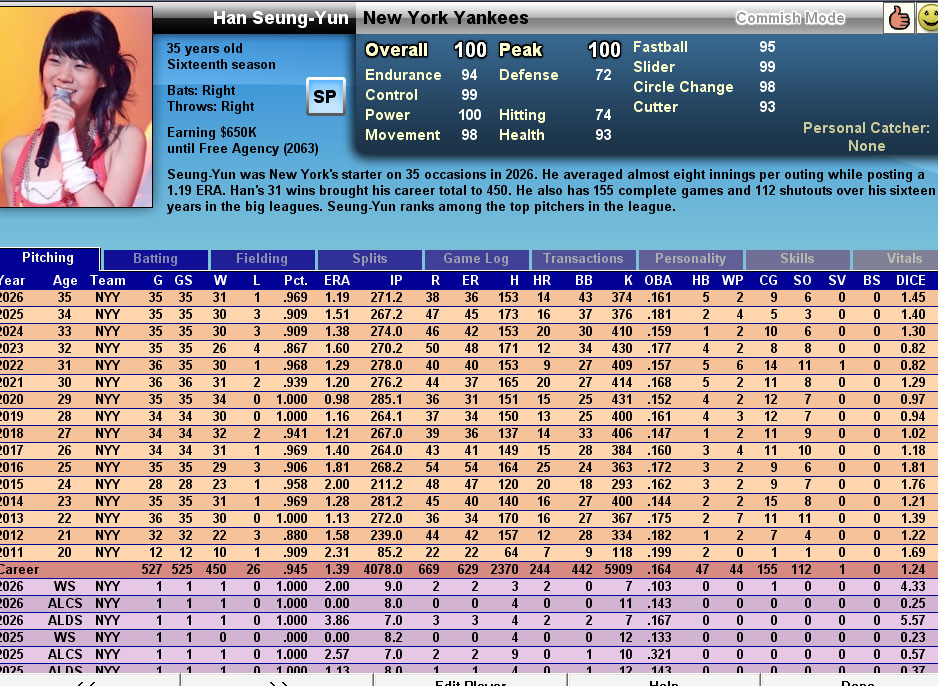Click the Career totals row label
This screenshot has width=938, height=686.
point(19,569)
